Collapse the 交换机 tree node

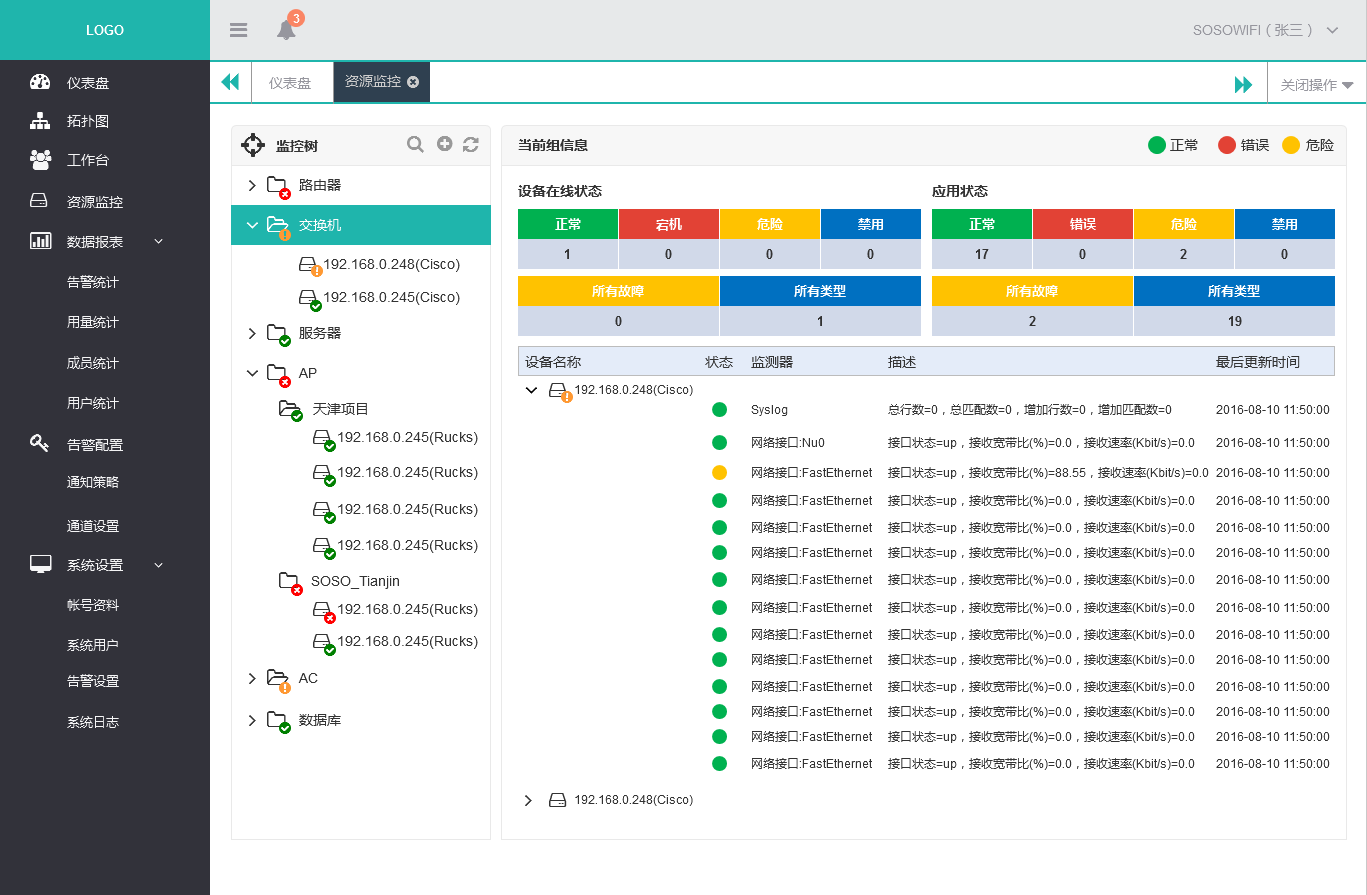pyautogui.click(x=252, y=225)
